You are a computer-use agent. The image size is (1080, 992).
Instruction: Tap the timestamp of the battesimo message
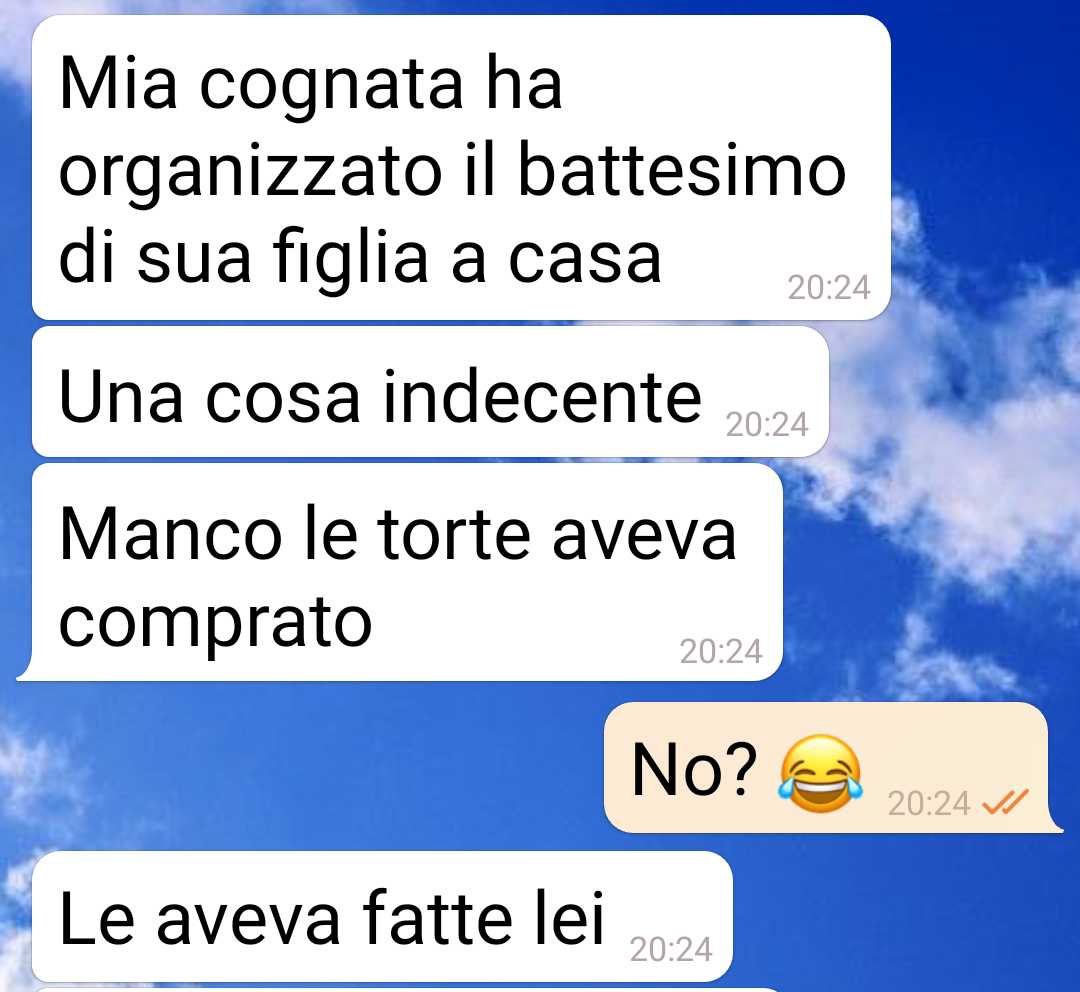[829, 288]
